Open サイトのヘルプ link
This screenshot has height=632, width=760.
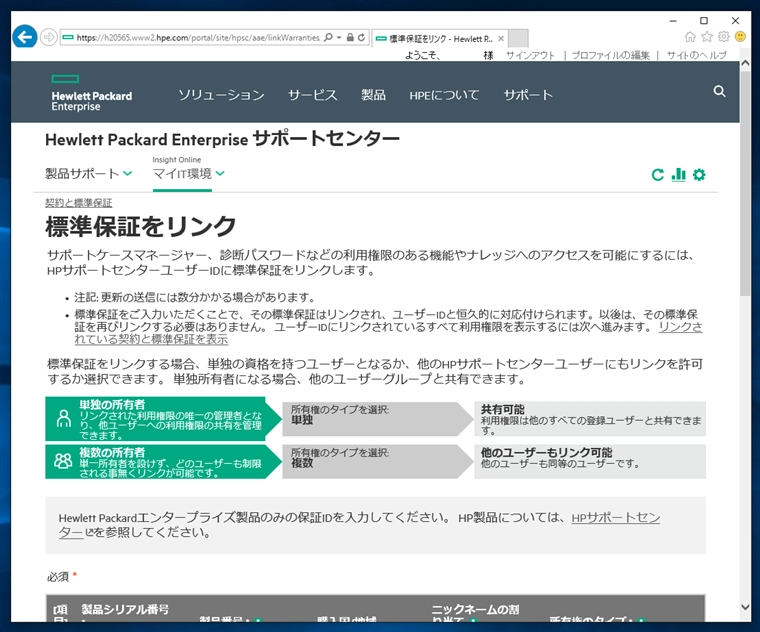tap(697, 55)
